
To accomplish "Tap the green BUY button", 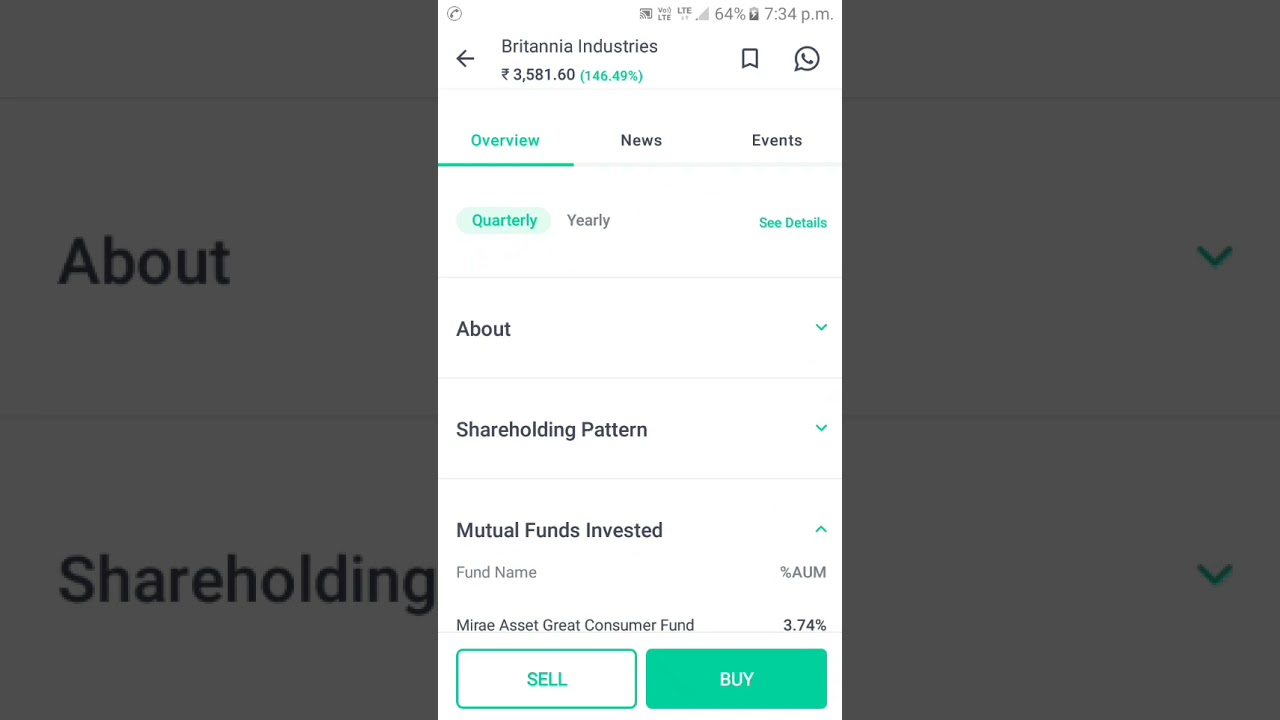I will coord(736,679).
